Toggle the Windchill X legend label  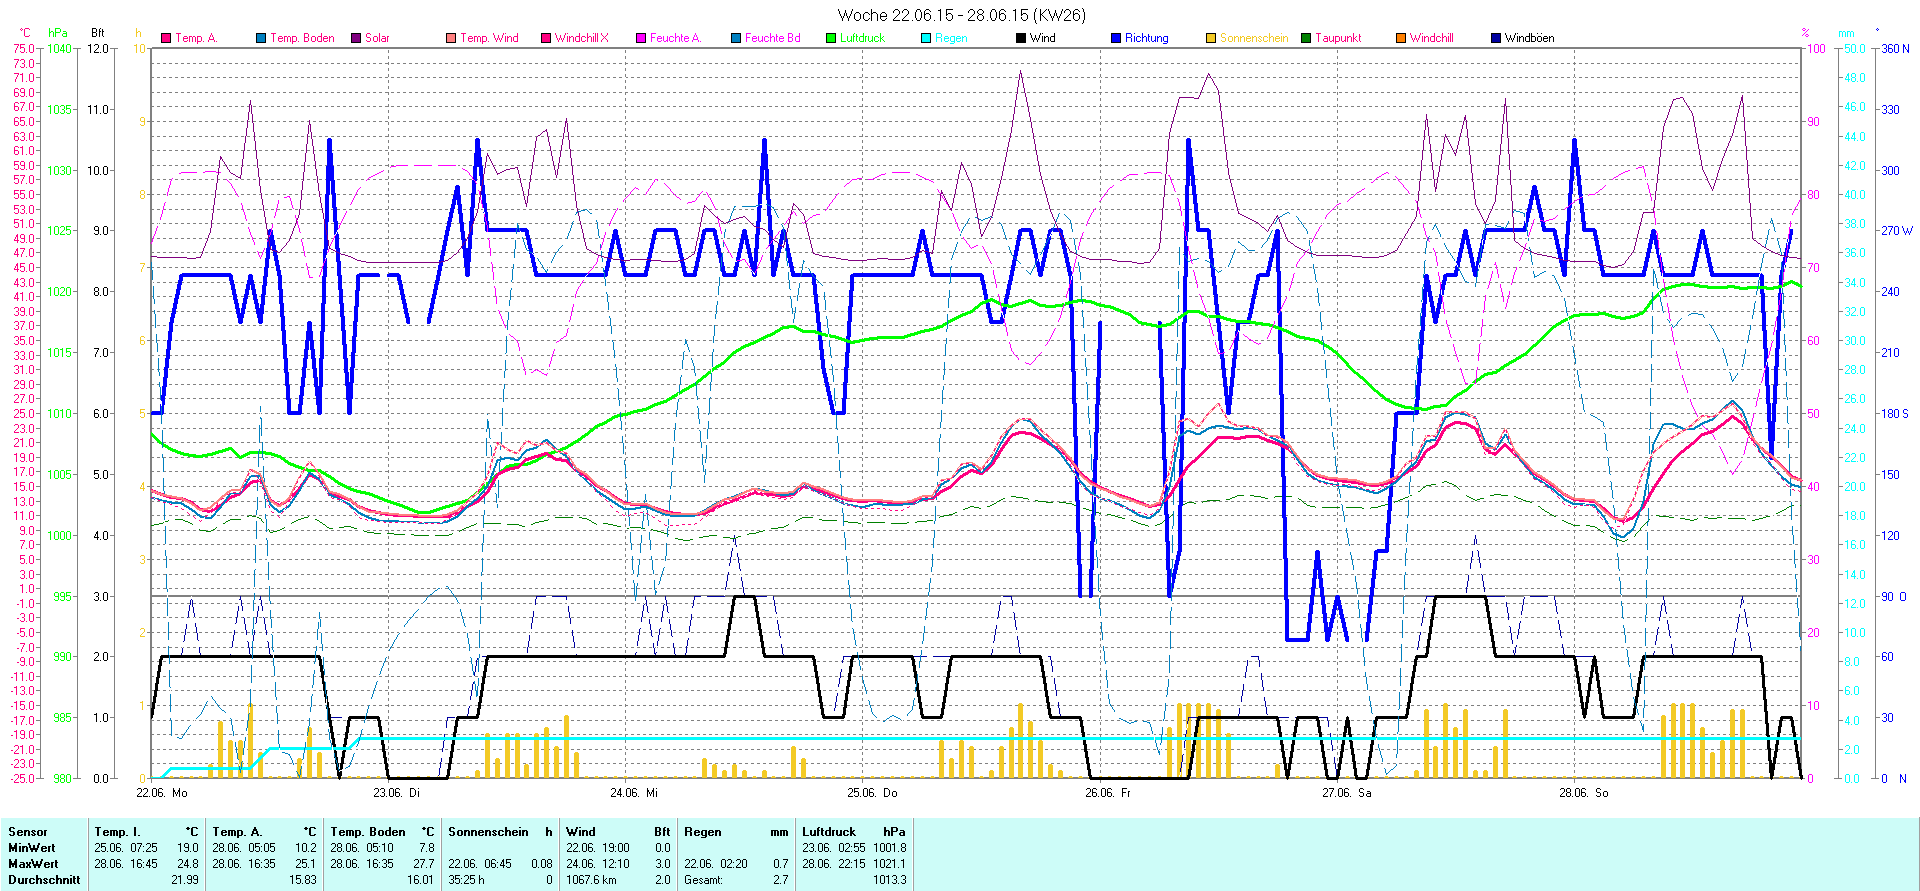pos(581,38)
